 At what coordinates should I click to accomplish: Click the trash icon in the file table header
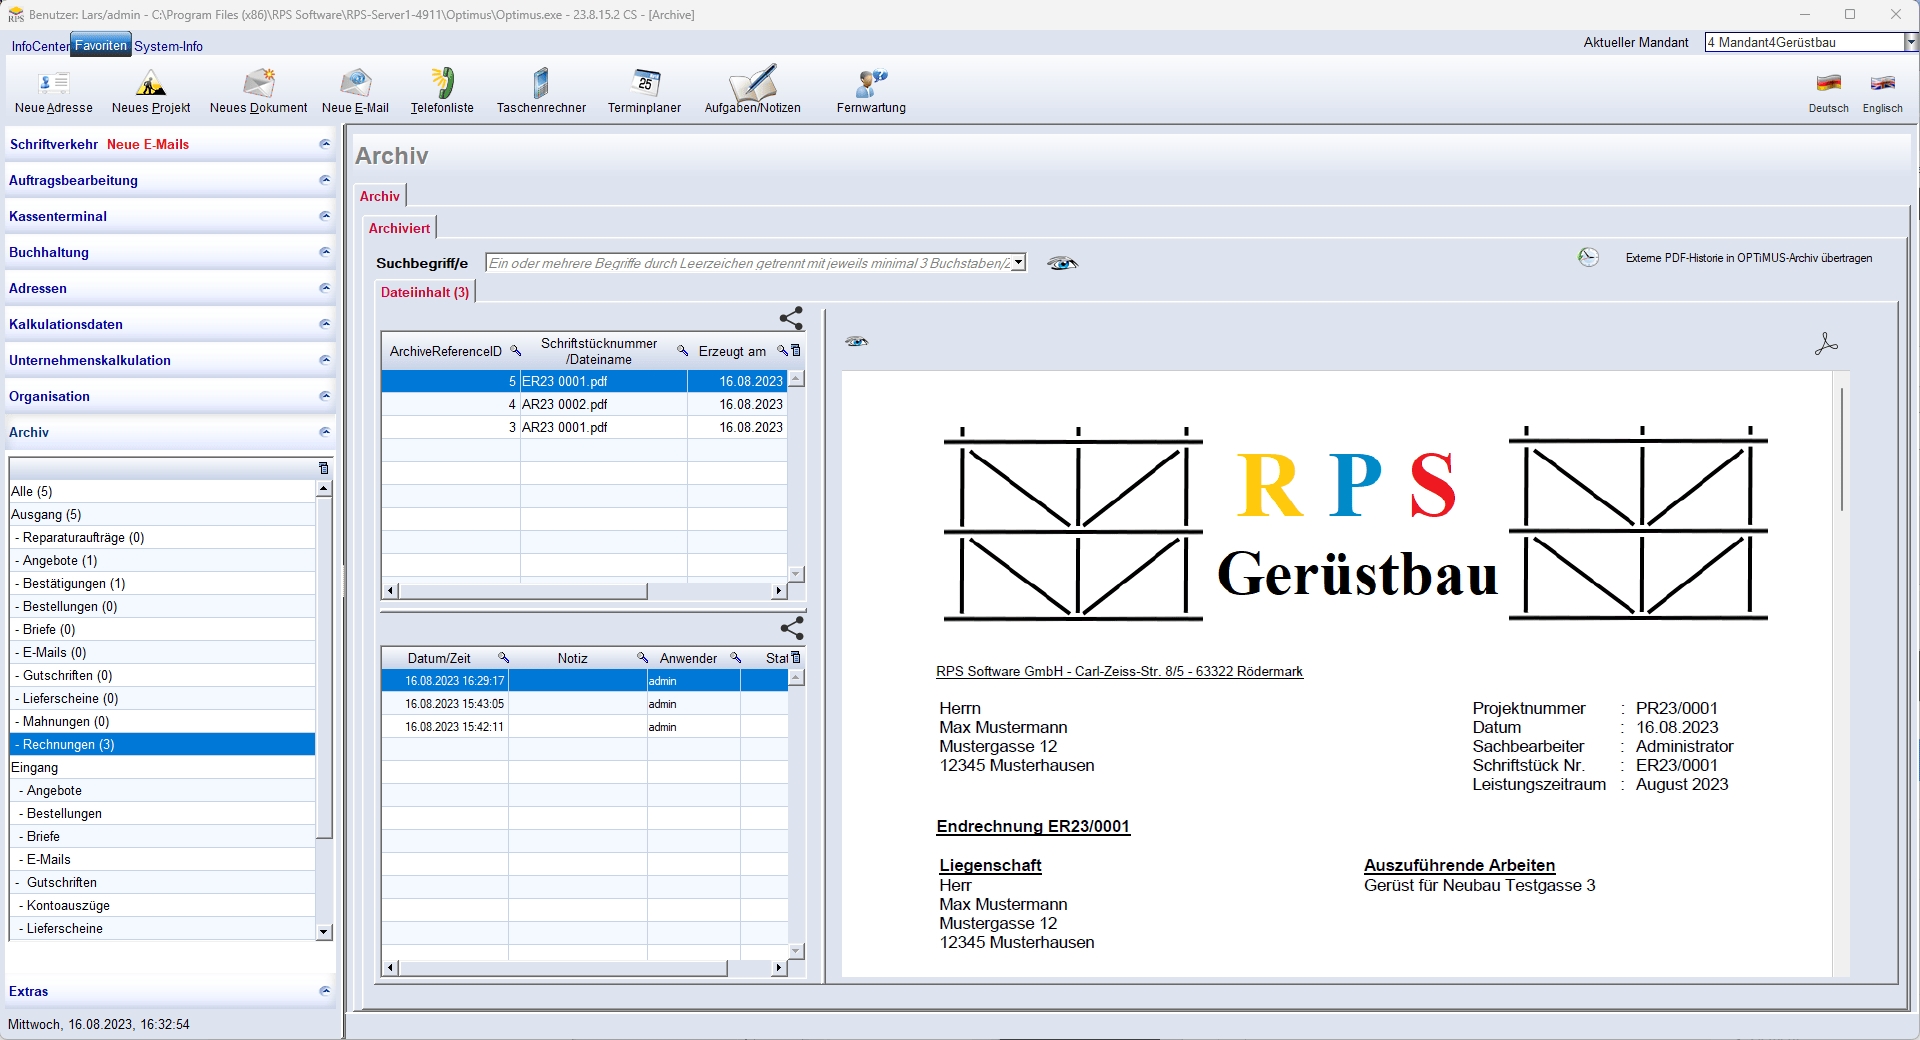[796, 351]
